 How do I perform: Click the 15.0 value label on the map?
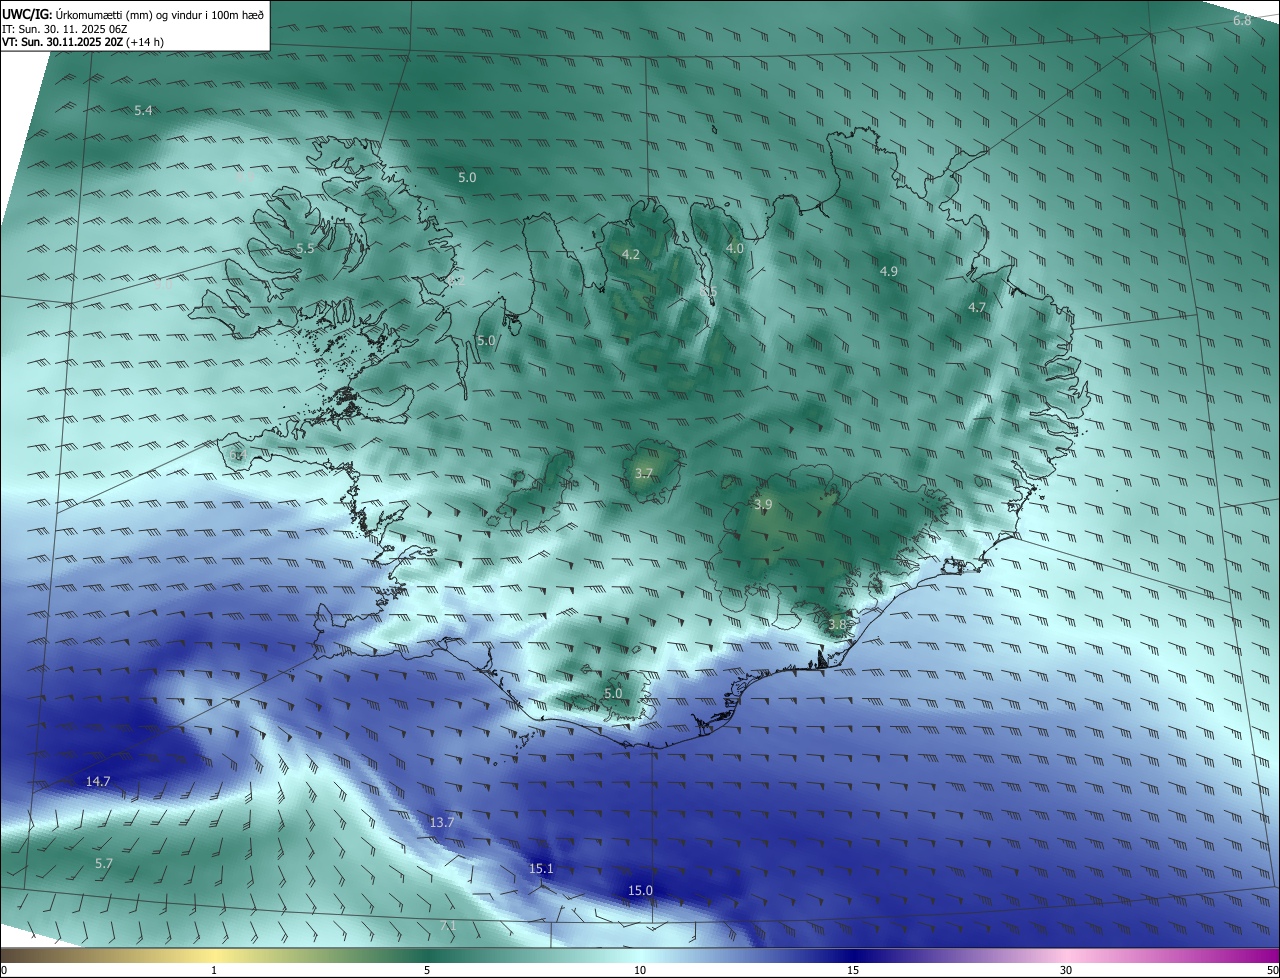[640, 890]
